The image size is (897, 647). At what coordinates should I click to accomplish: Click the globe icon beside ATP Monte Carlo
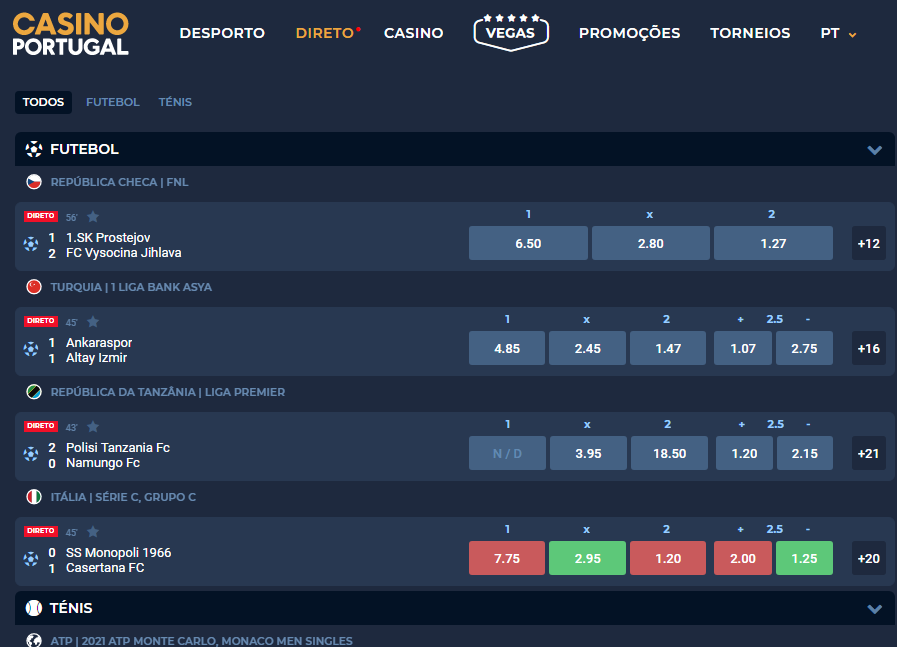34,641
